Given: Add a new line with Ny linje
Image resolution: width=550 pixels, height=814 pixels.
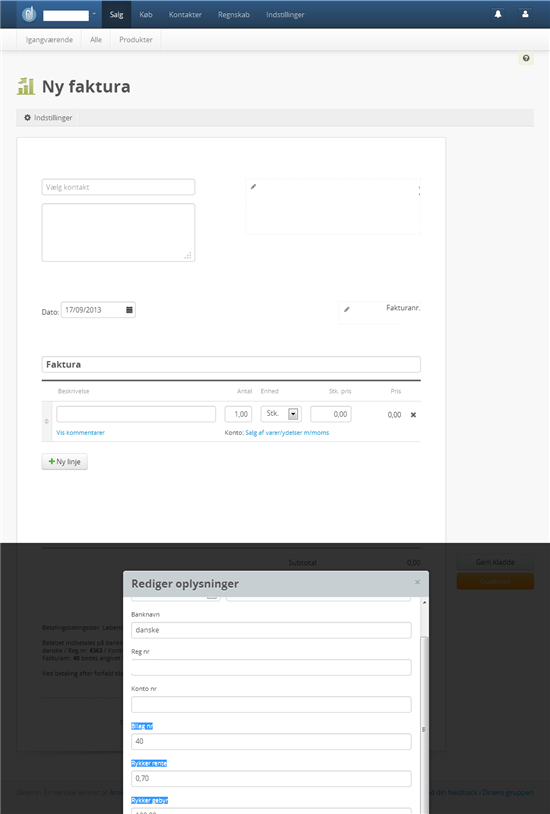Looking at the screenshot, I should click(64, 462).
